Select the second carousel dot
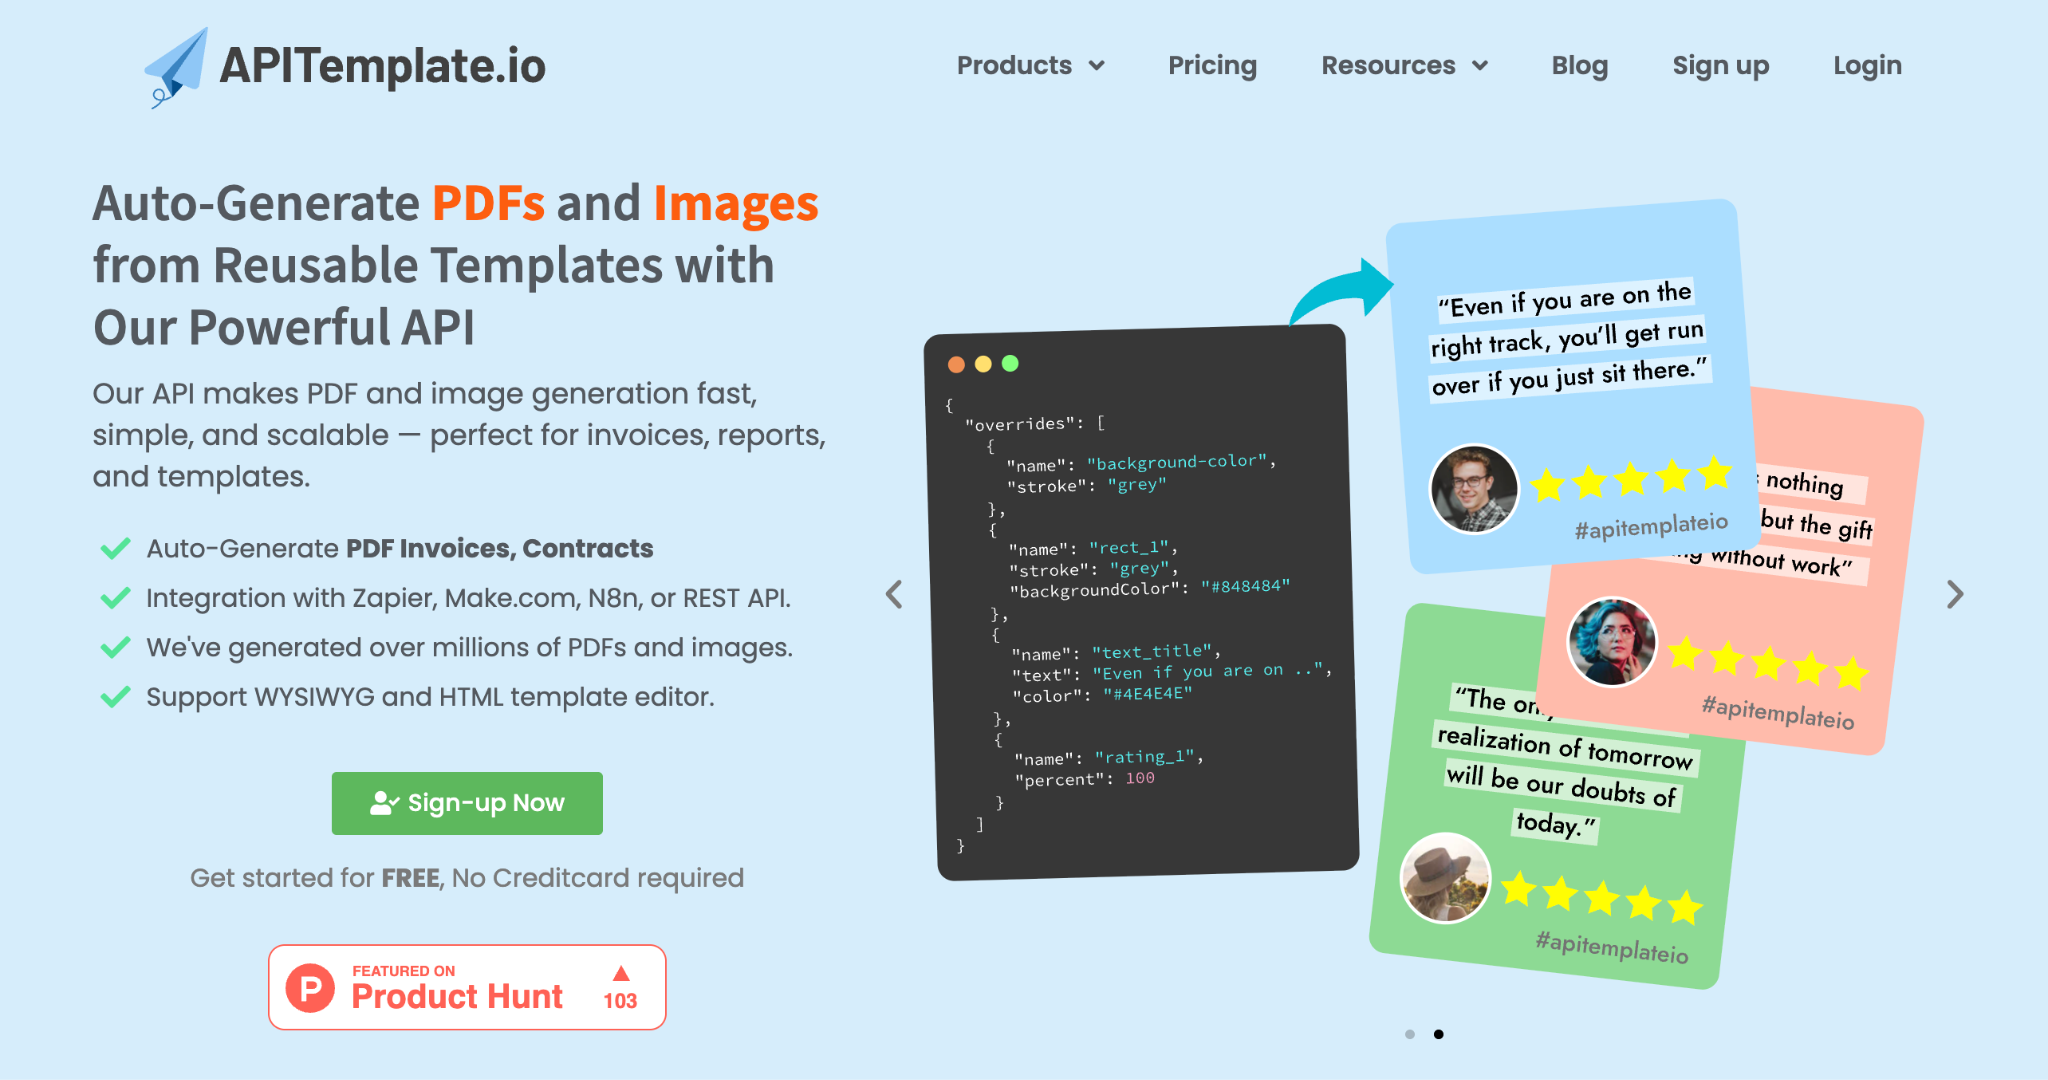Screen dimensions: 2048x1080 coord(1439,1034)
